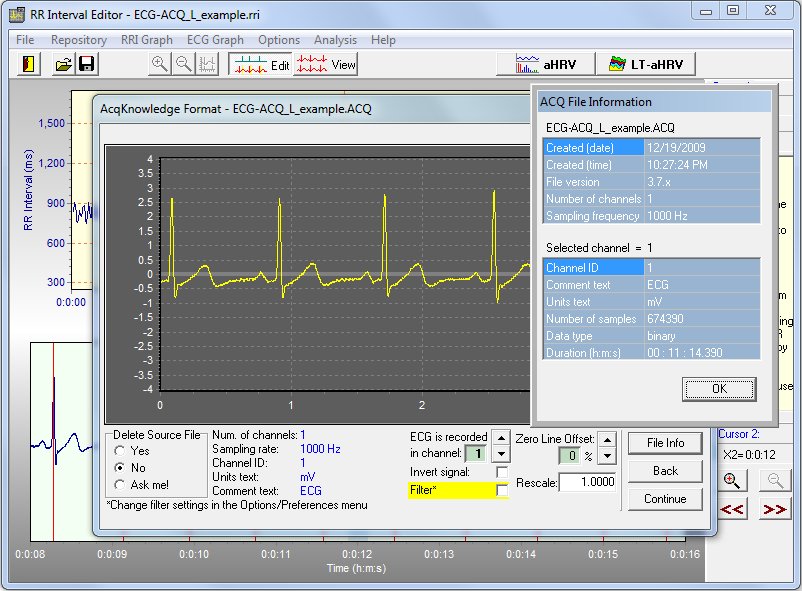Switch to View mode in toolbar

pyautogui.click(x=327, y=64)
